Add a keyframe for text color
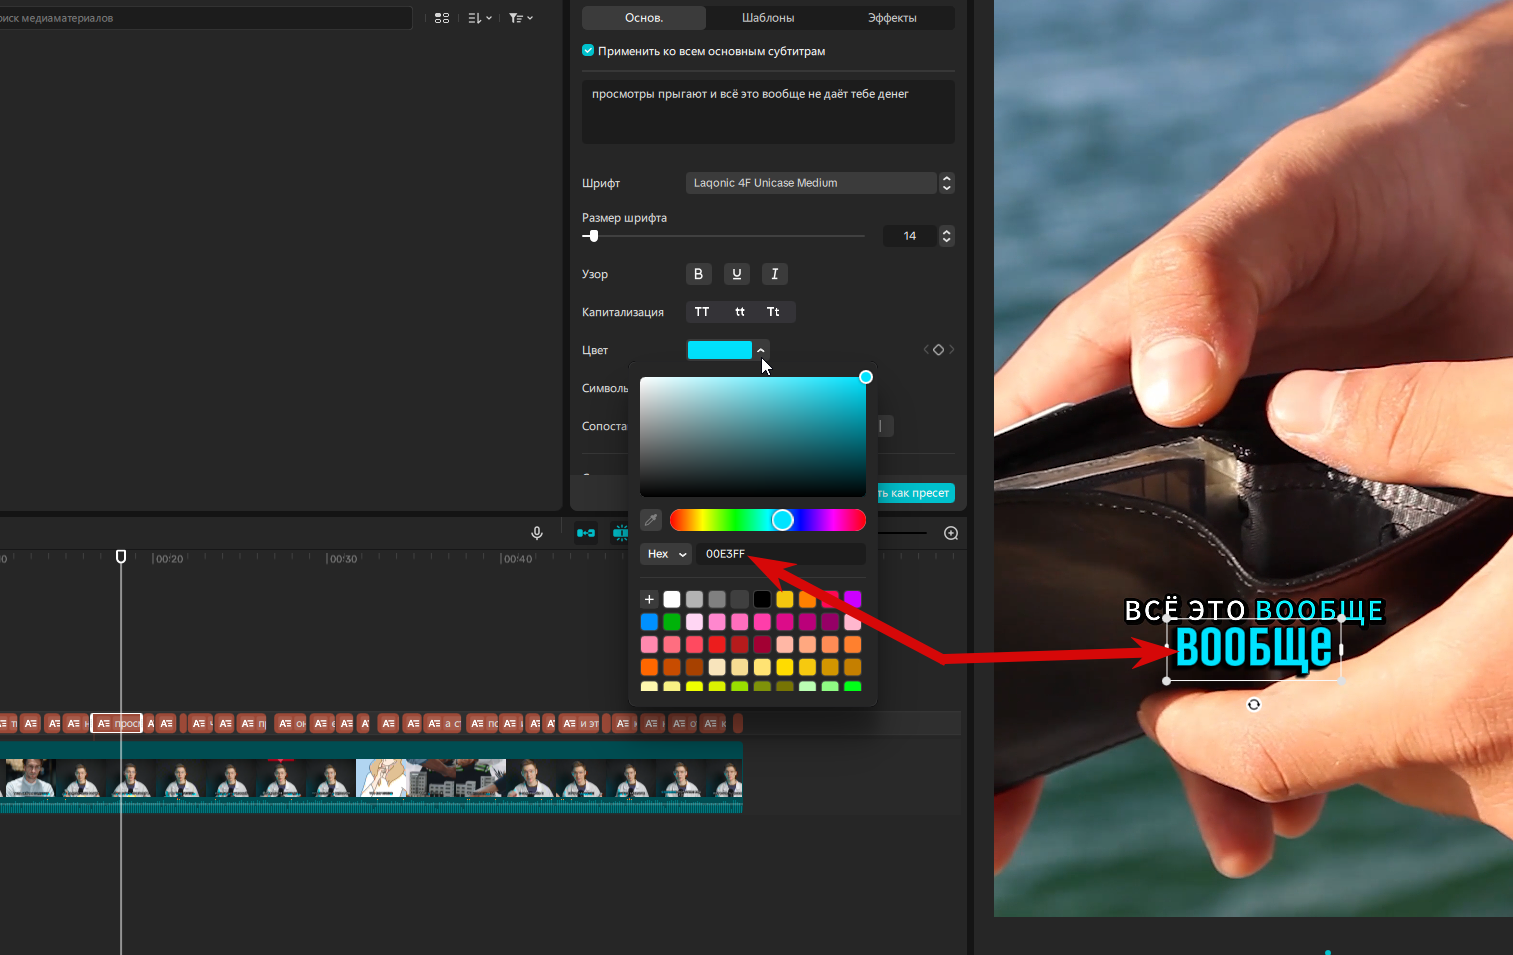Image resolution: width=1513 pixels, height=955 pixels. pyautogui.click(x=938, y=350)
